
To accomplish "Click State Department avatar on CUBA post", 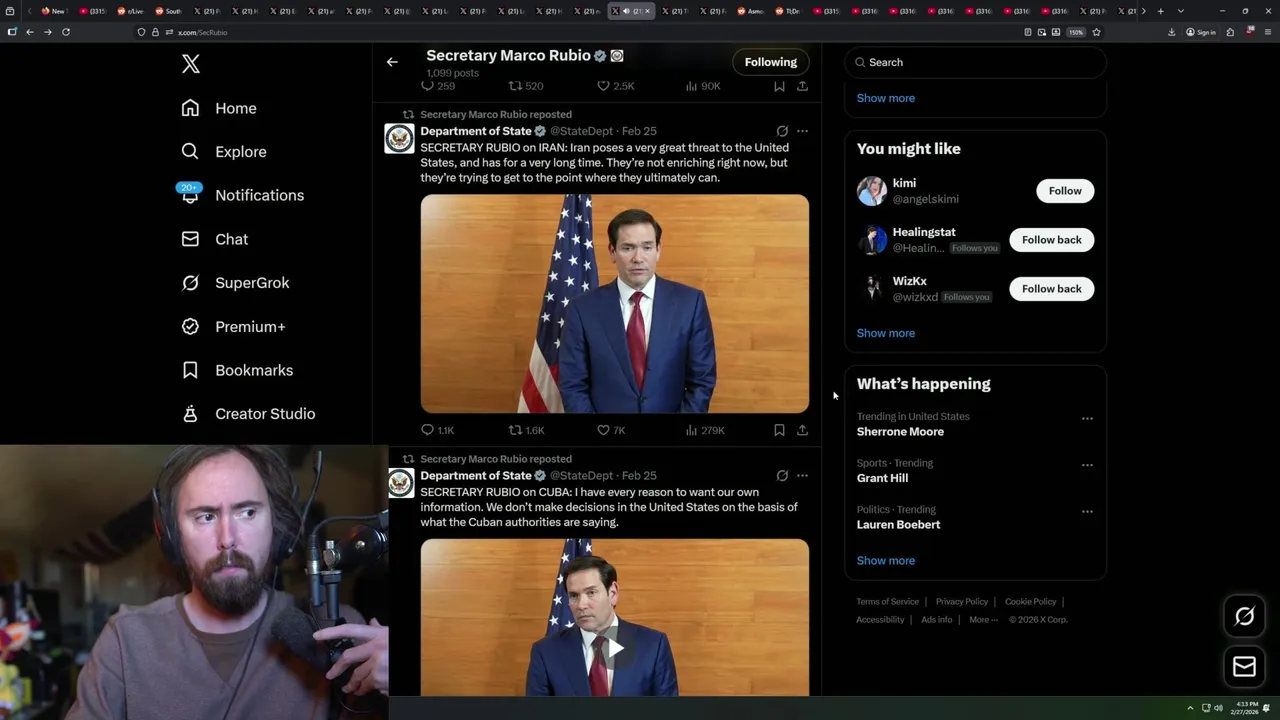I will (x=399, y=484).
